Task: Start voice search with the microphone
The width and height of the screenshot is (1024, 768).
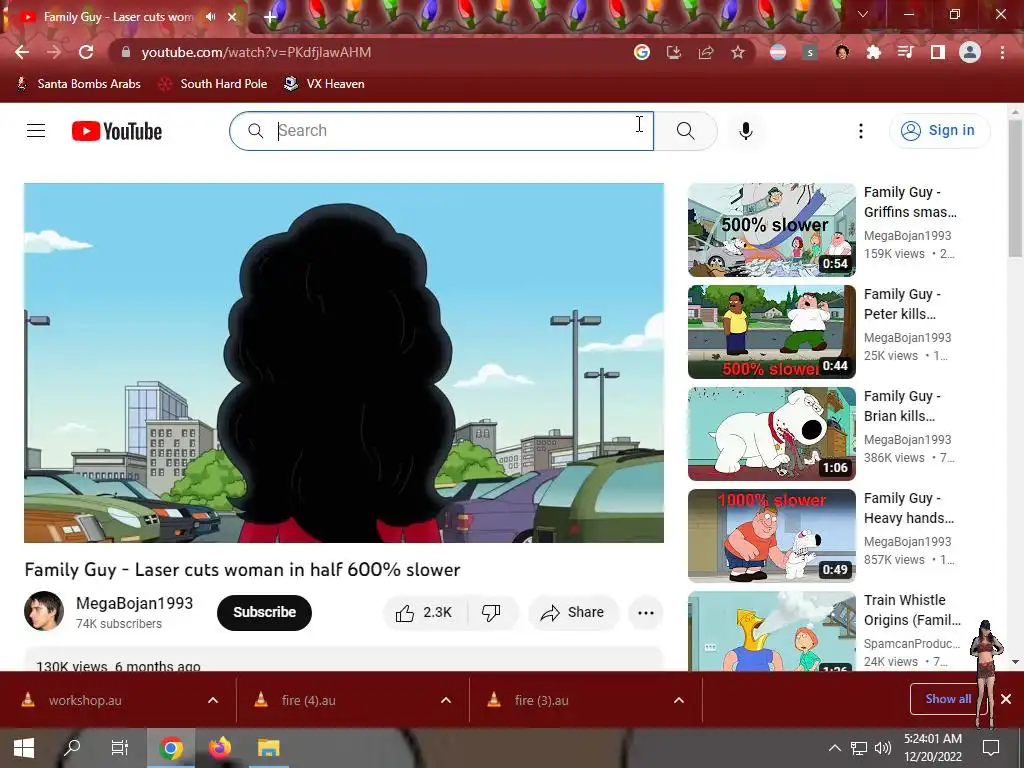Action: click(746, 131)
